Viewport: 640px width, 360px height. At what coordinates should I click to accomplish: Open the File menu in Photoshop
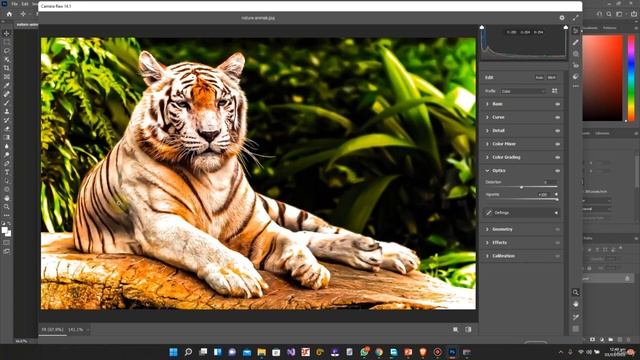point(14,4)
